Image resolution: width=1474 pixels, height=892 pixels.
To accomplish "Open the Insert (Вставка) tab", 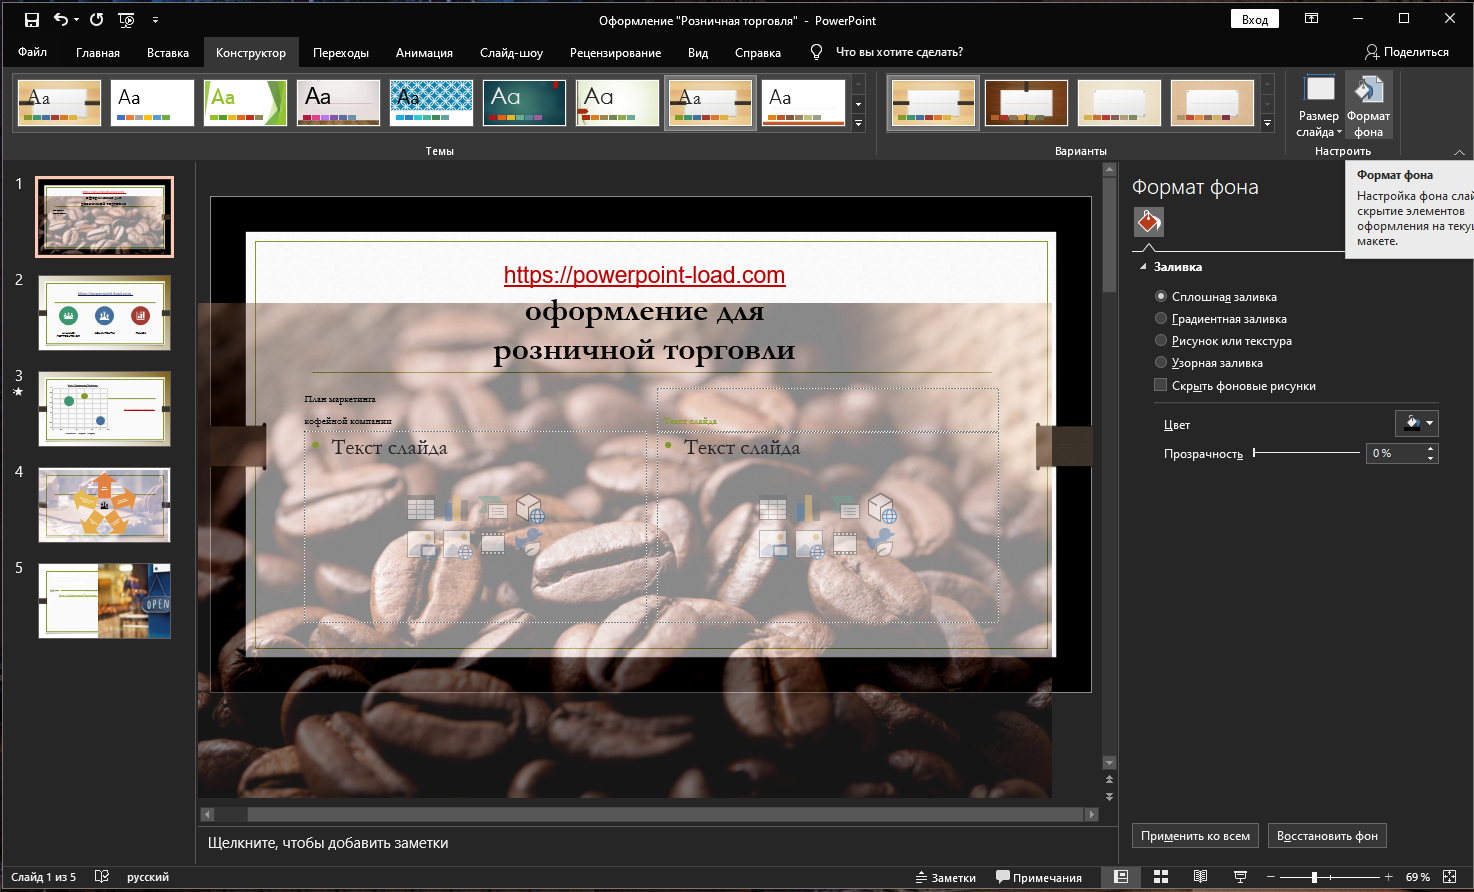I will click(x=167, y=52).
